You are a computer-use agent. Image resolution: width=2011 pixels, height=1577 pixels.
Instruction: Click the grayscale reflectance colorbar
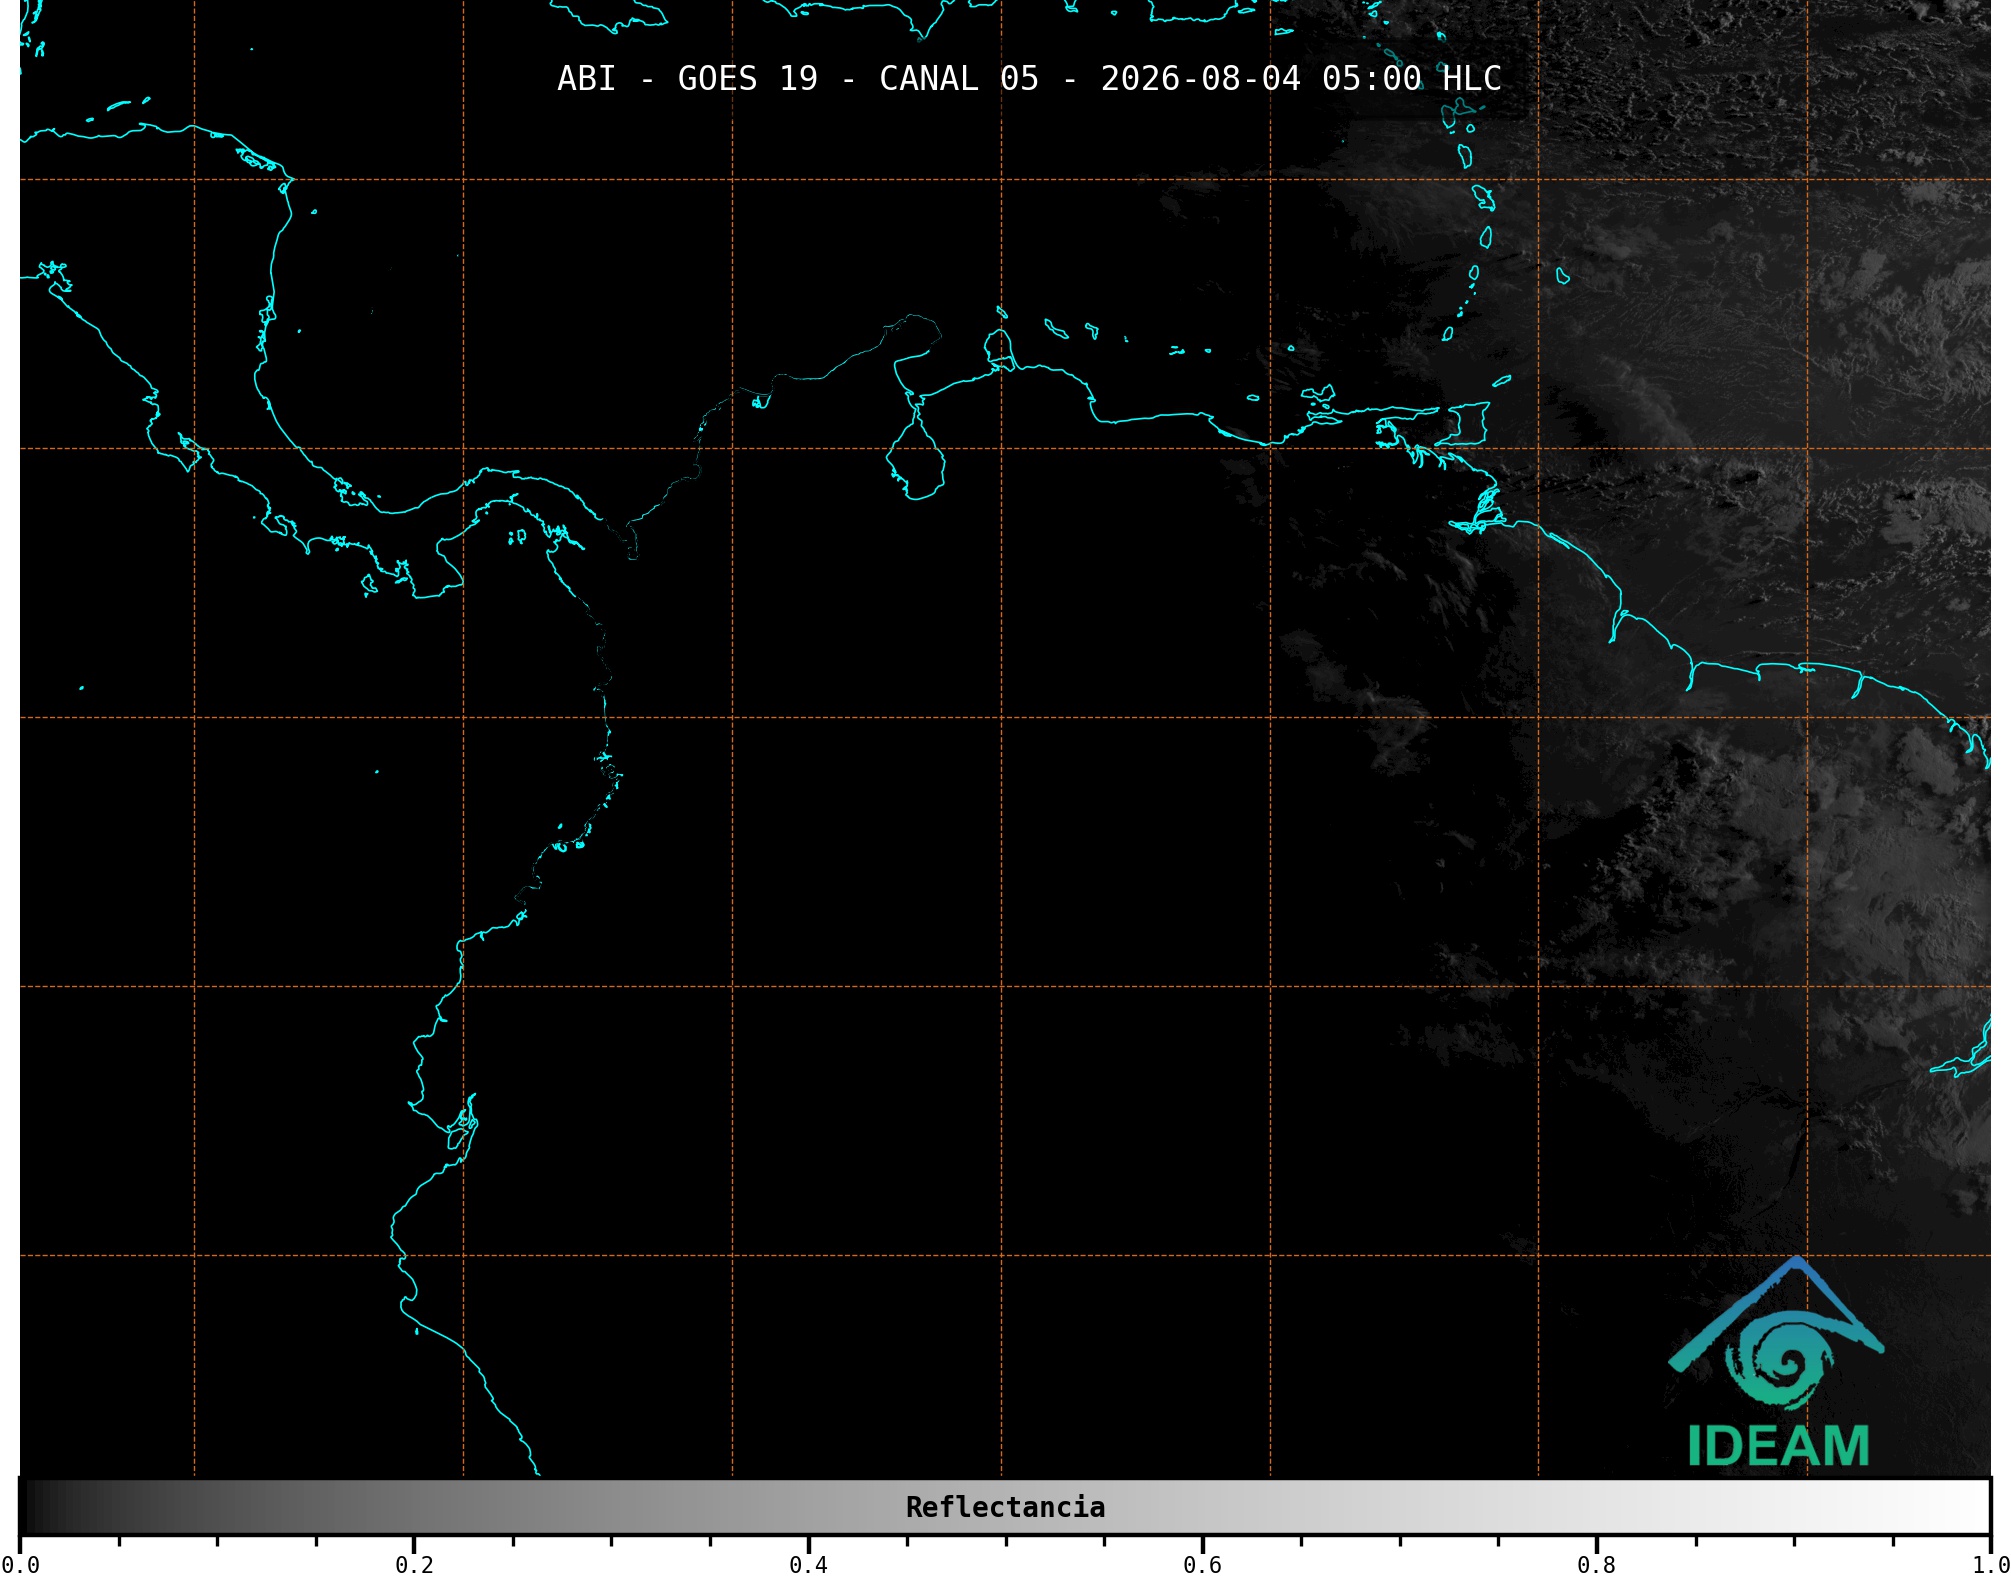(1005, 1507)
